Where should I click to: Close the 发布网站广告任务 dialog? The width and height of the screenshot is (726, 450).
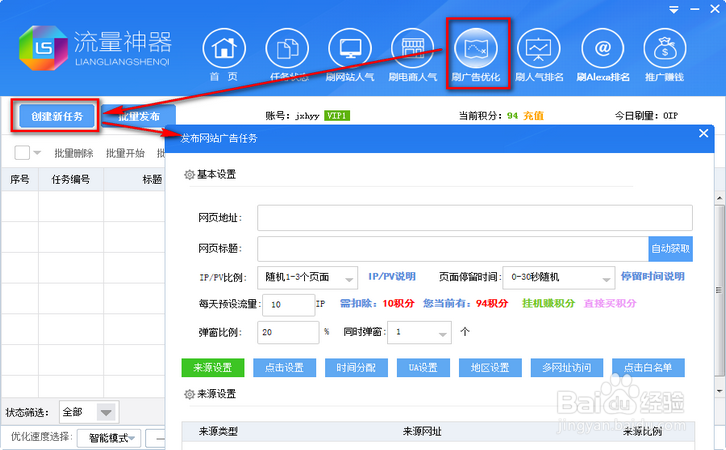pyautogui.click(x=703, y=133)
